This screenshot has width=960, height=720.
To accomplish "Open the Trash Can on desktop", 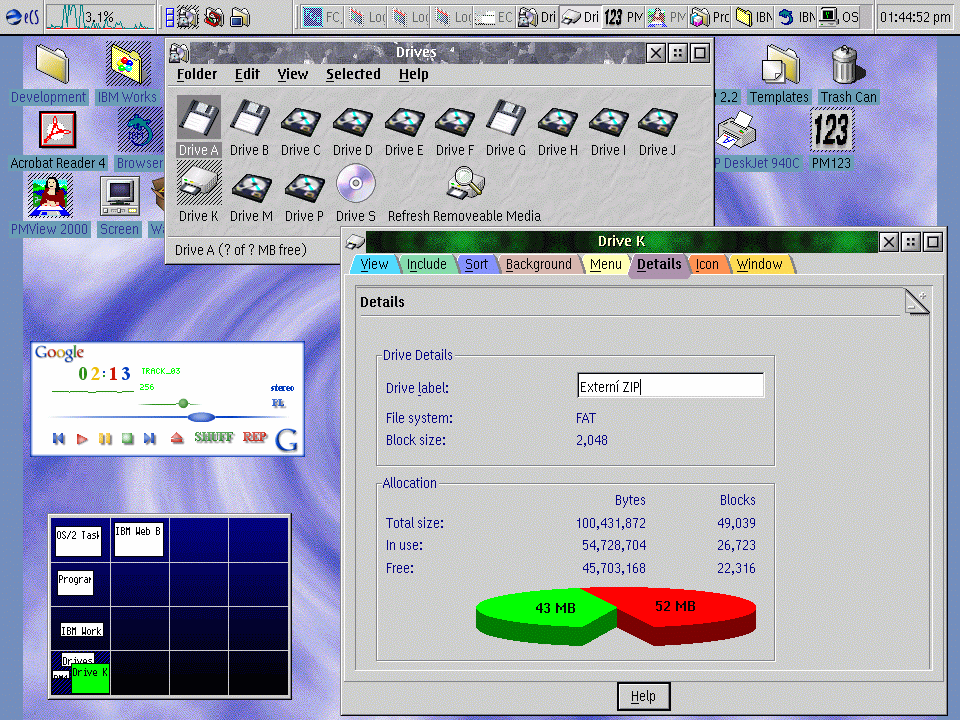I will (x=846, y=66).
